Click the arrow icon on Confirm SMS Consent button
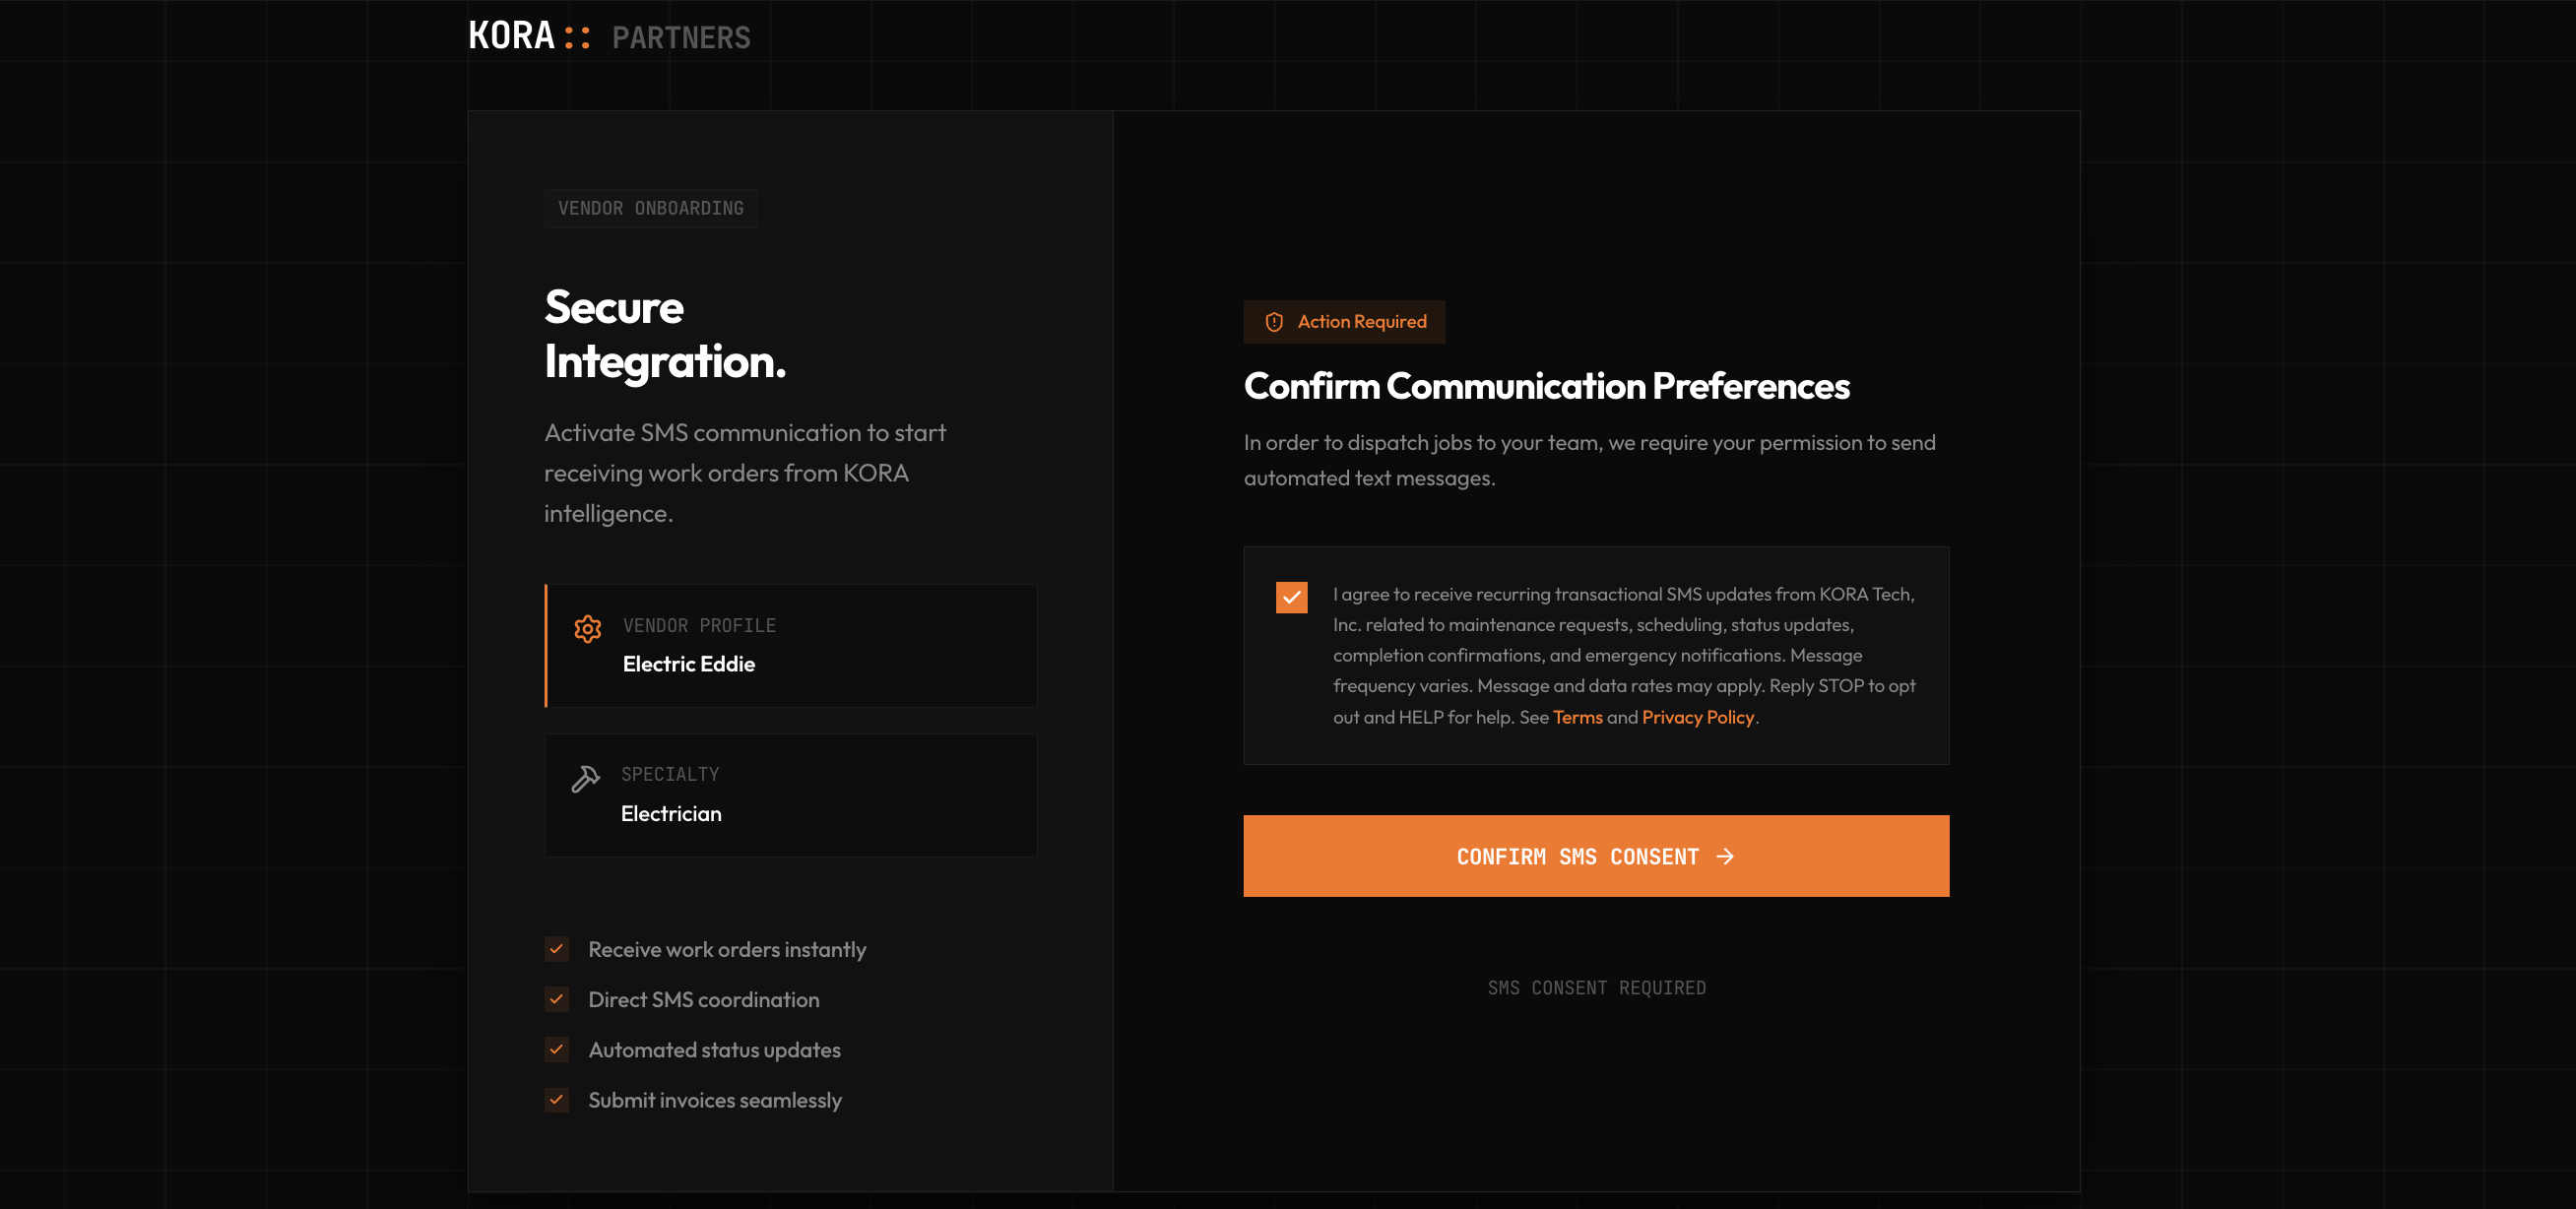2576x1209 pixels. coord(1724,856)
